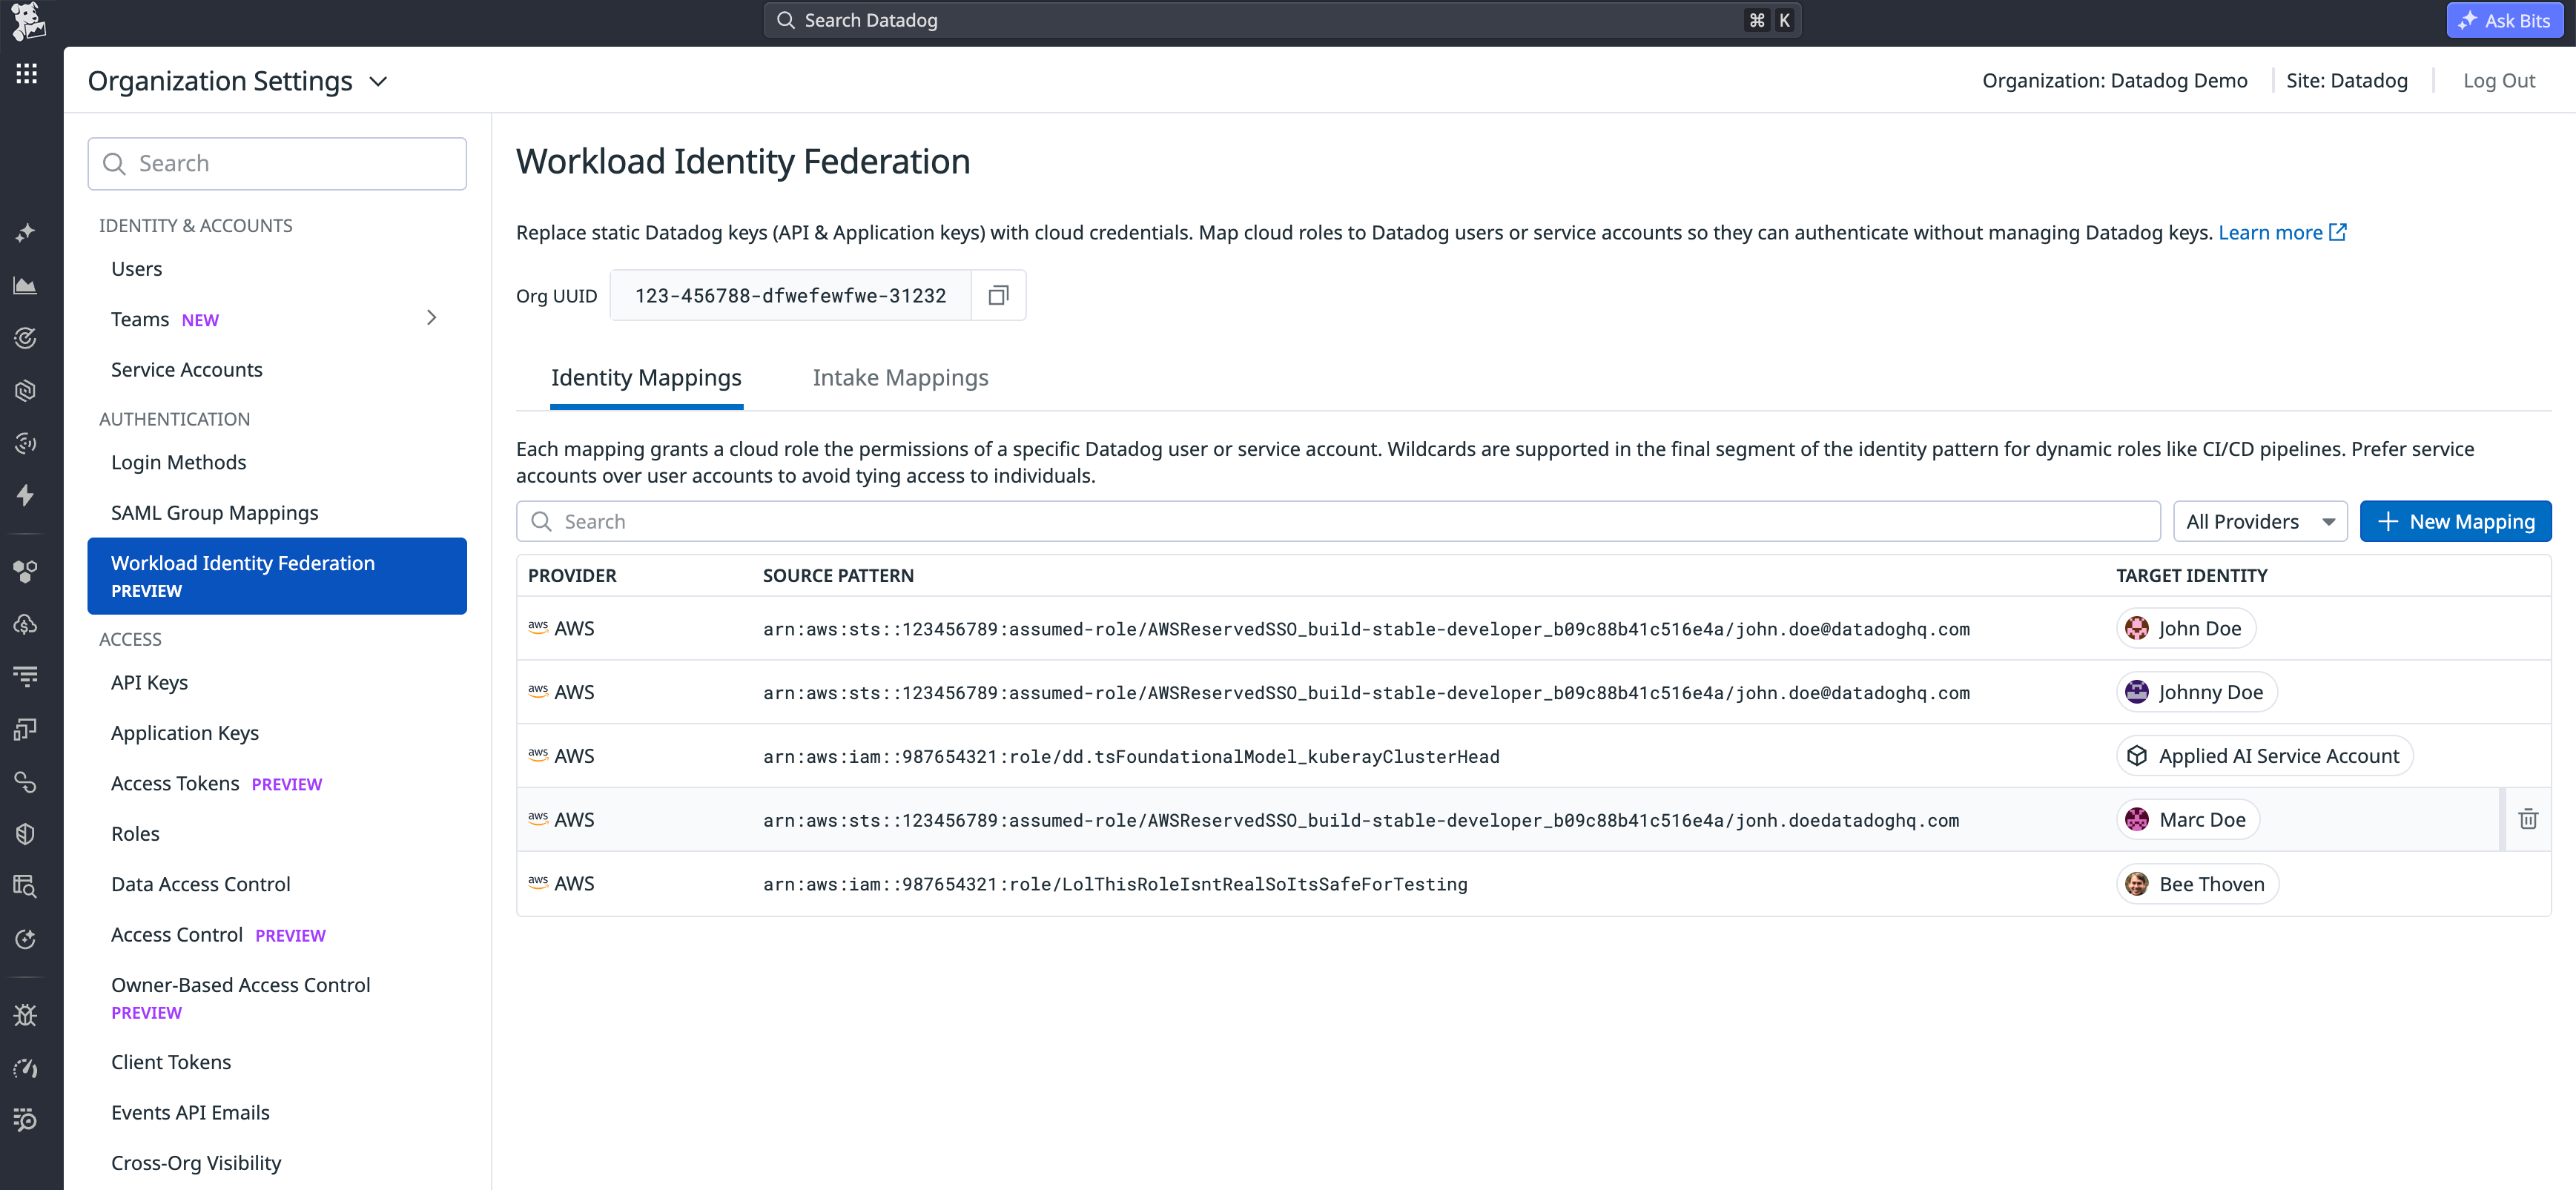Open Cross-Org Visibility page
The width and height of the screenshot is (2576, 1190).
click(x=195, y=1163)
